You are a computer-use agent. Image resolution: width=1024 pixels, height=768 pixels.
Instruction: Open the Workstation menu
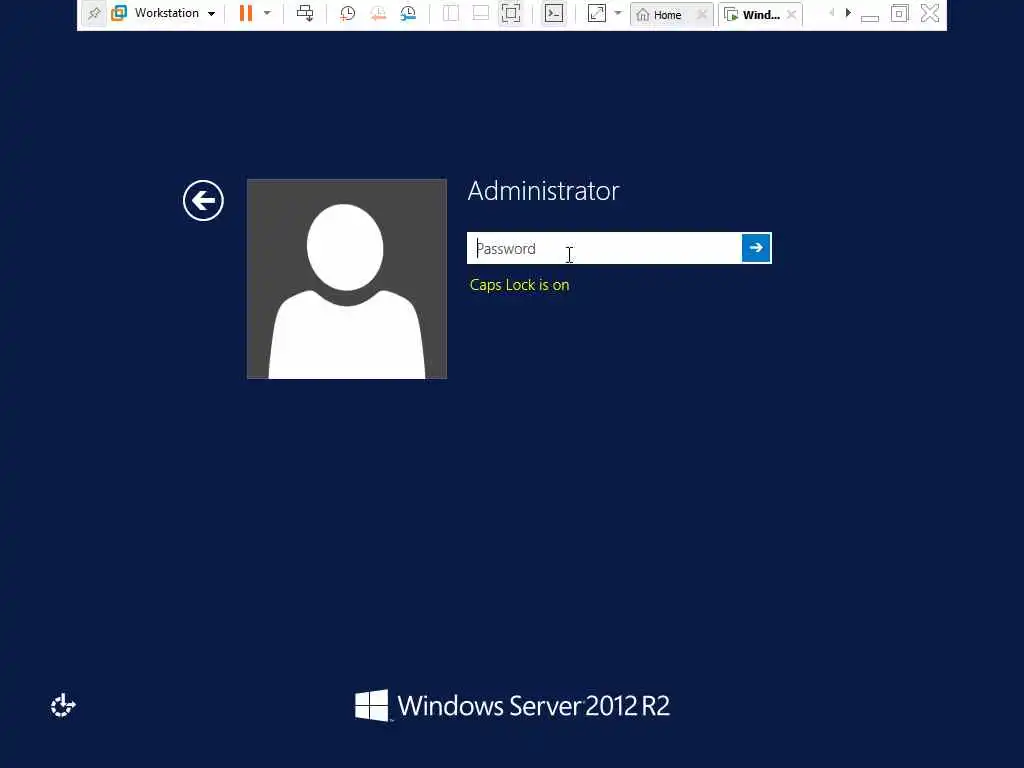point(174,13)
